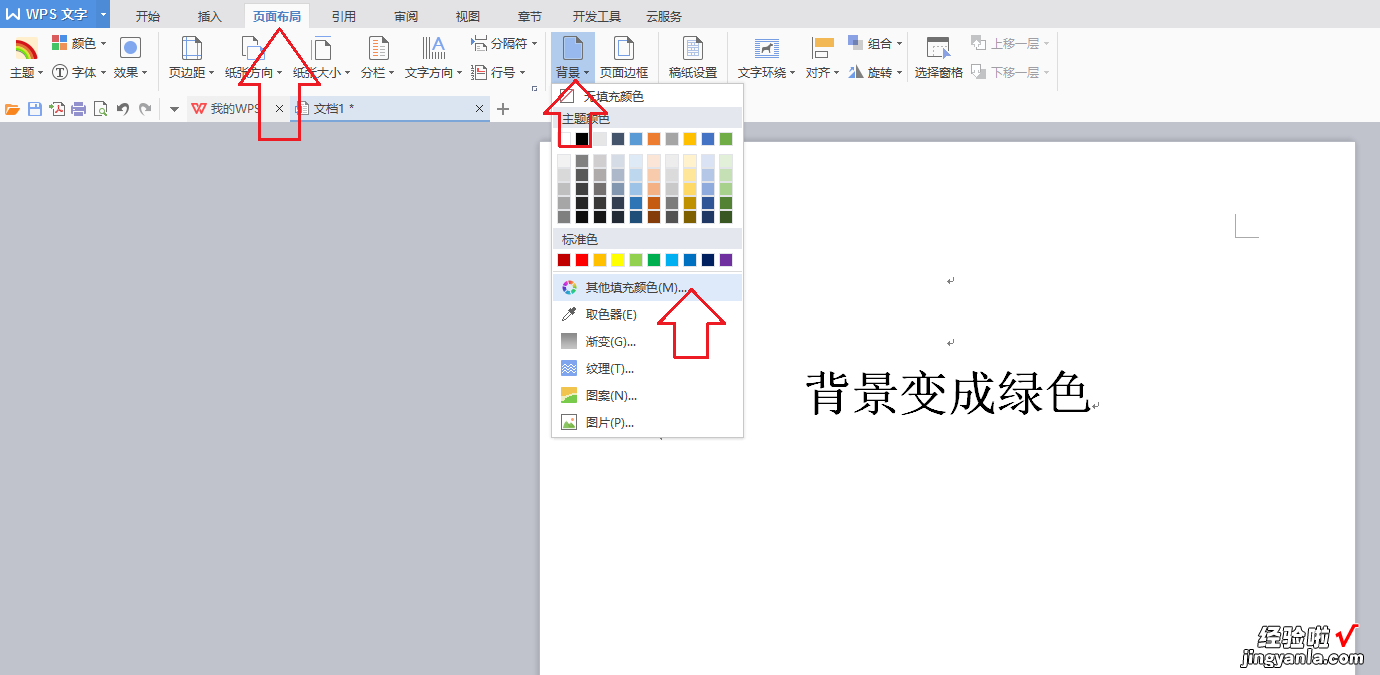Switch to the 开始 (Home) tab
The height and width of the screenshot is (675, 1380).
coord(147,16)
